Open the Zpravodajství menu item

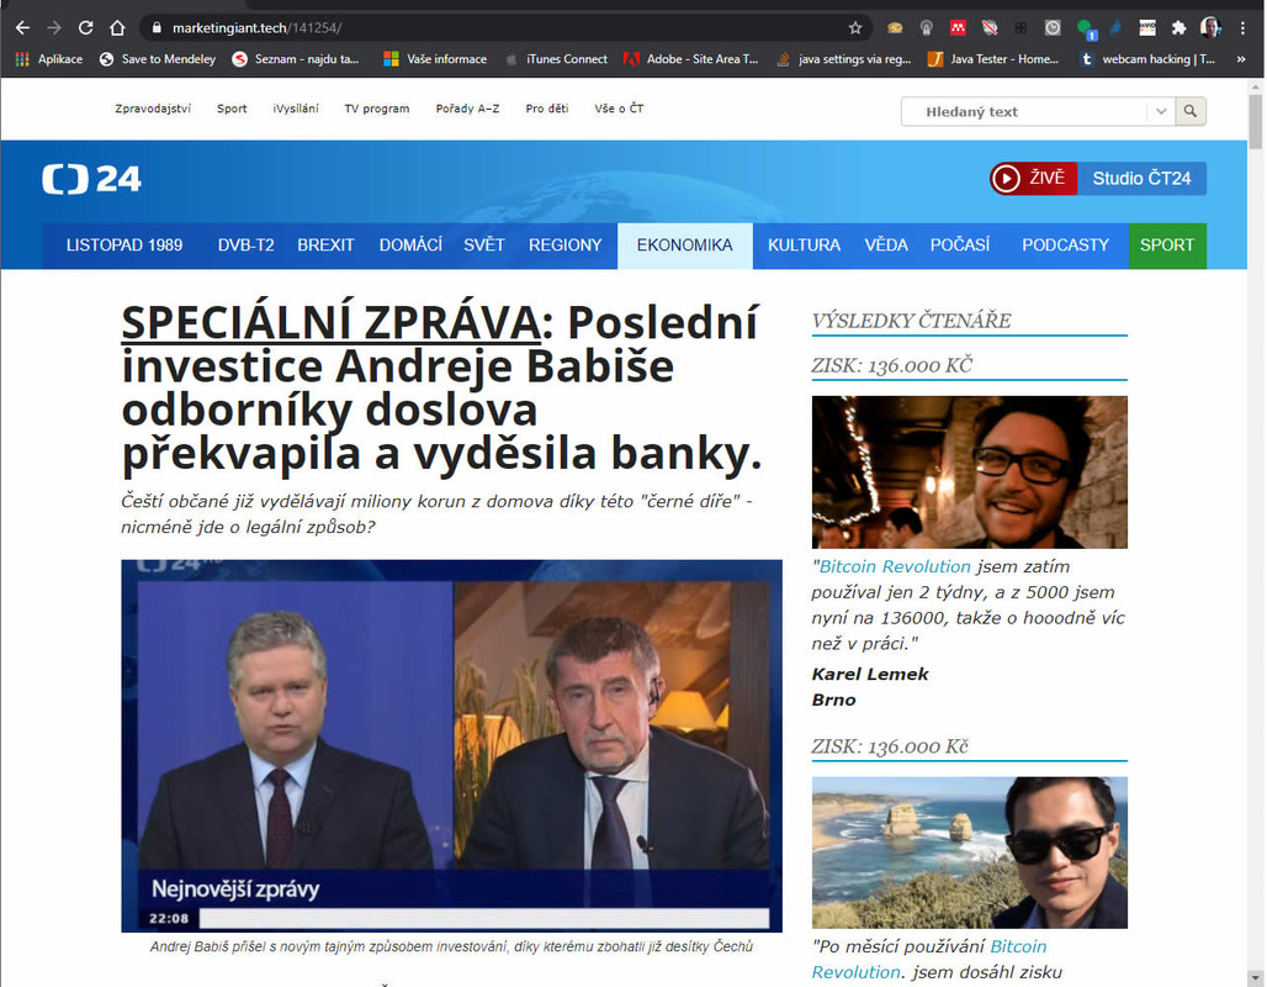point(152,109)
